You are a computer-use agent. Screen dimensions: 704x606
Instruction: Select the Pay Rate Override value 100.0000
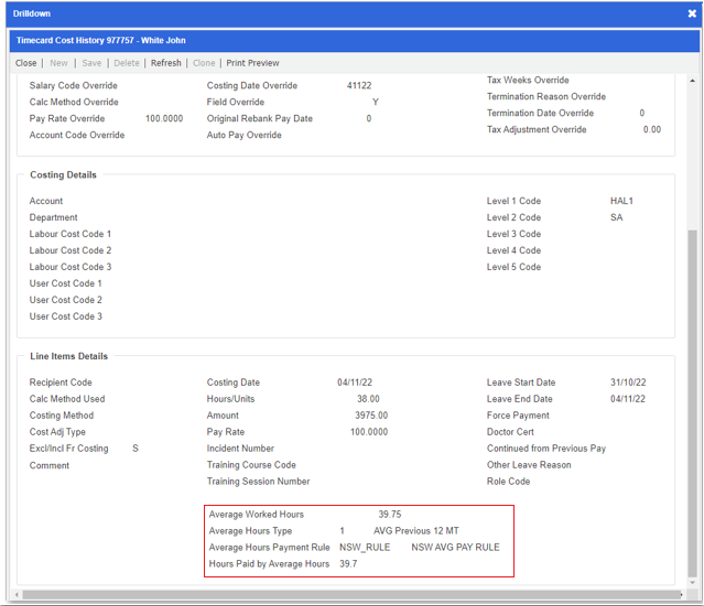164,119
